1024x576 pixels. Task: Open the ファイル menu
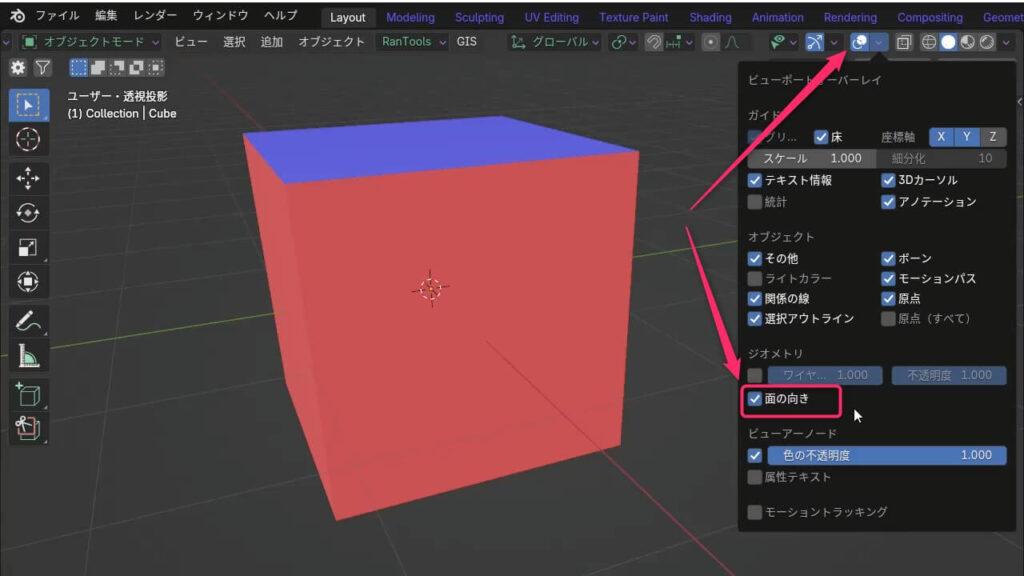point(57,16)
